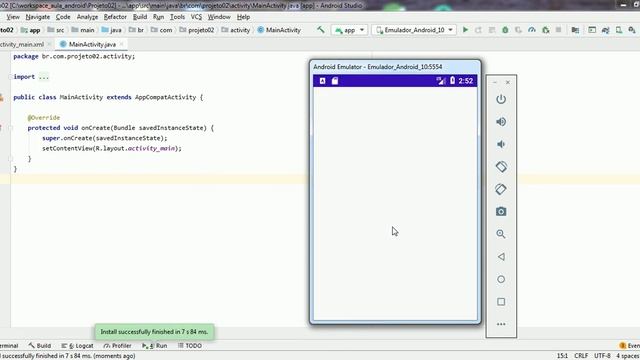
Task: Click the emulator Volume Up icon
Action: point(501,122)
